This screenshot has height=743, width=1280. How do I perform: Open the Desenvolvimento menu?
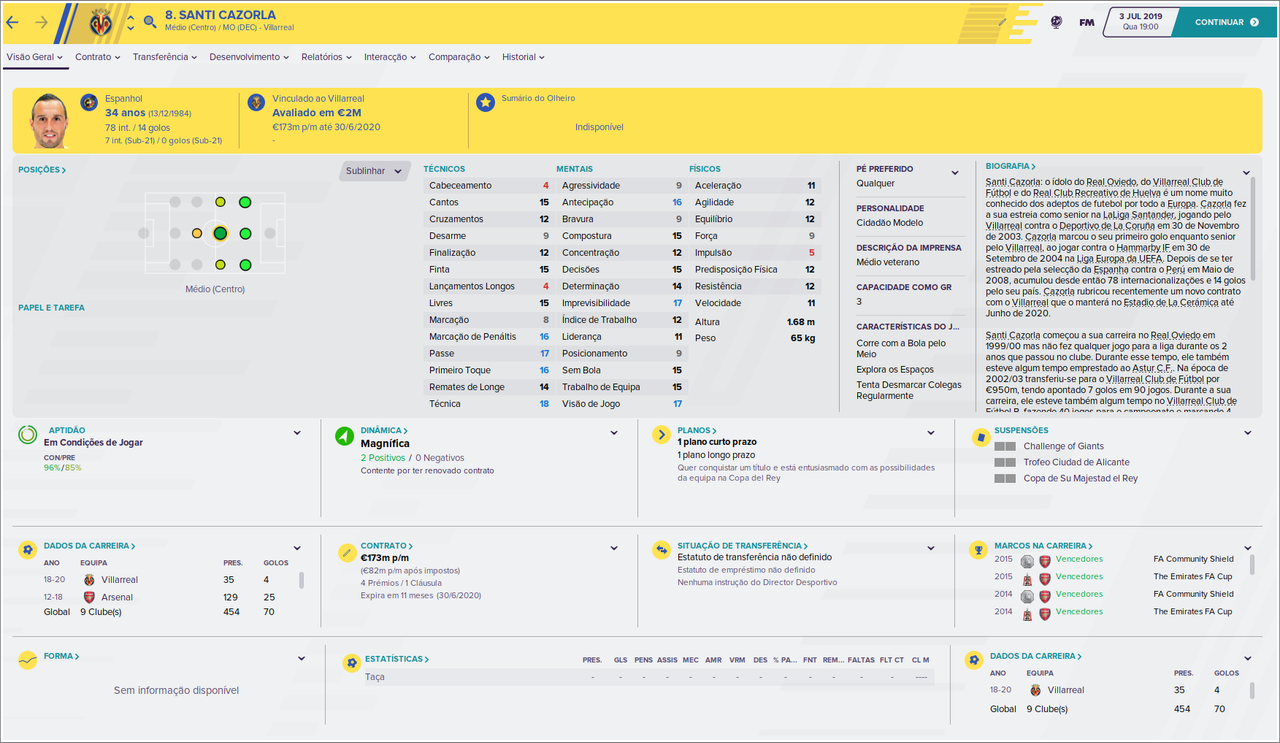pos(249,57)
